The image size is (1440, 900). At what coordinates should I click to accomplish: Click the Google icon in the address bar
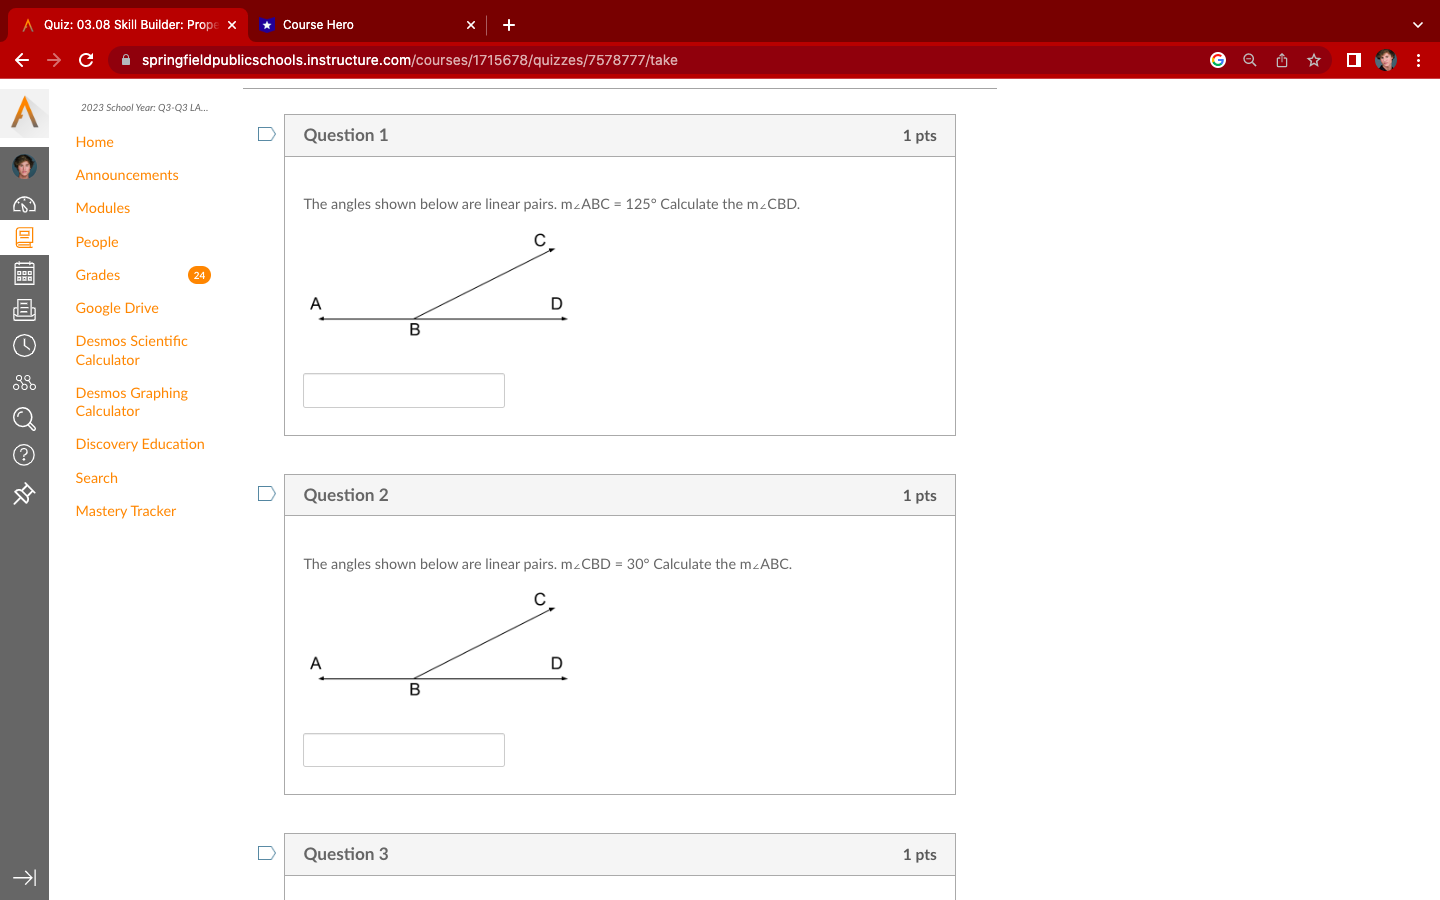coord(1218,60)
